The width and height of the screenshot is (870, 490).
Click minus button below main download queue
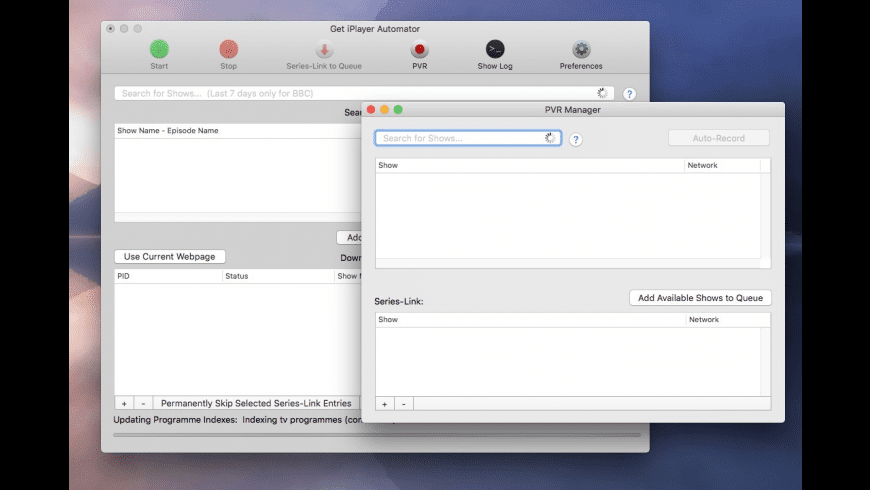click(x=143, y=403)
